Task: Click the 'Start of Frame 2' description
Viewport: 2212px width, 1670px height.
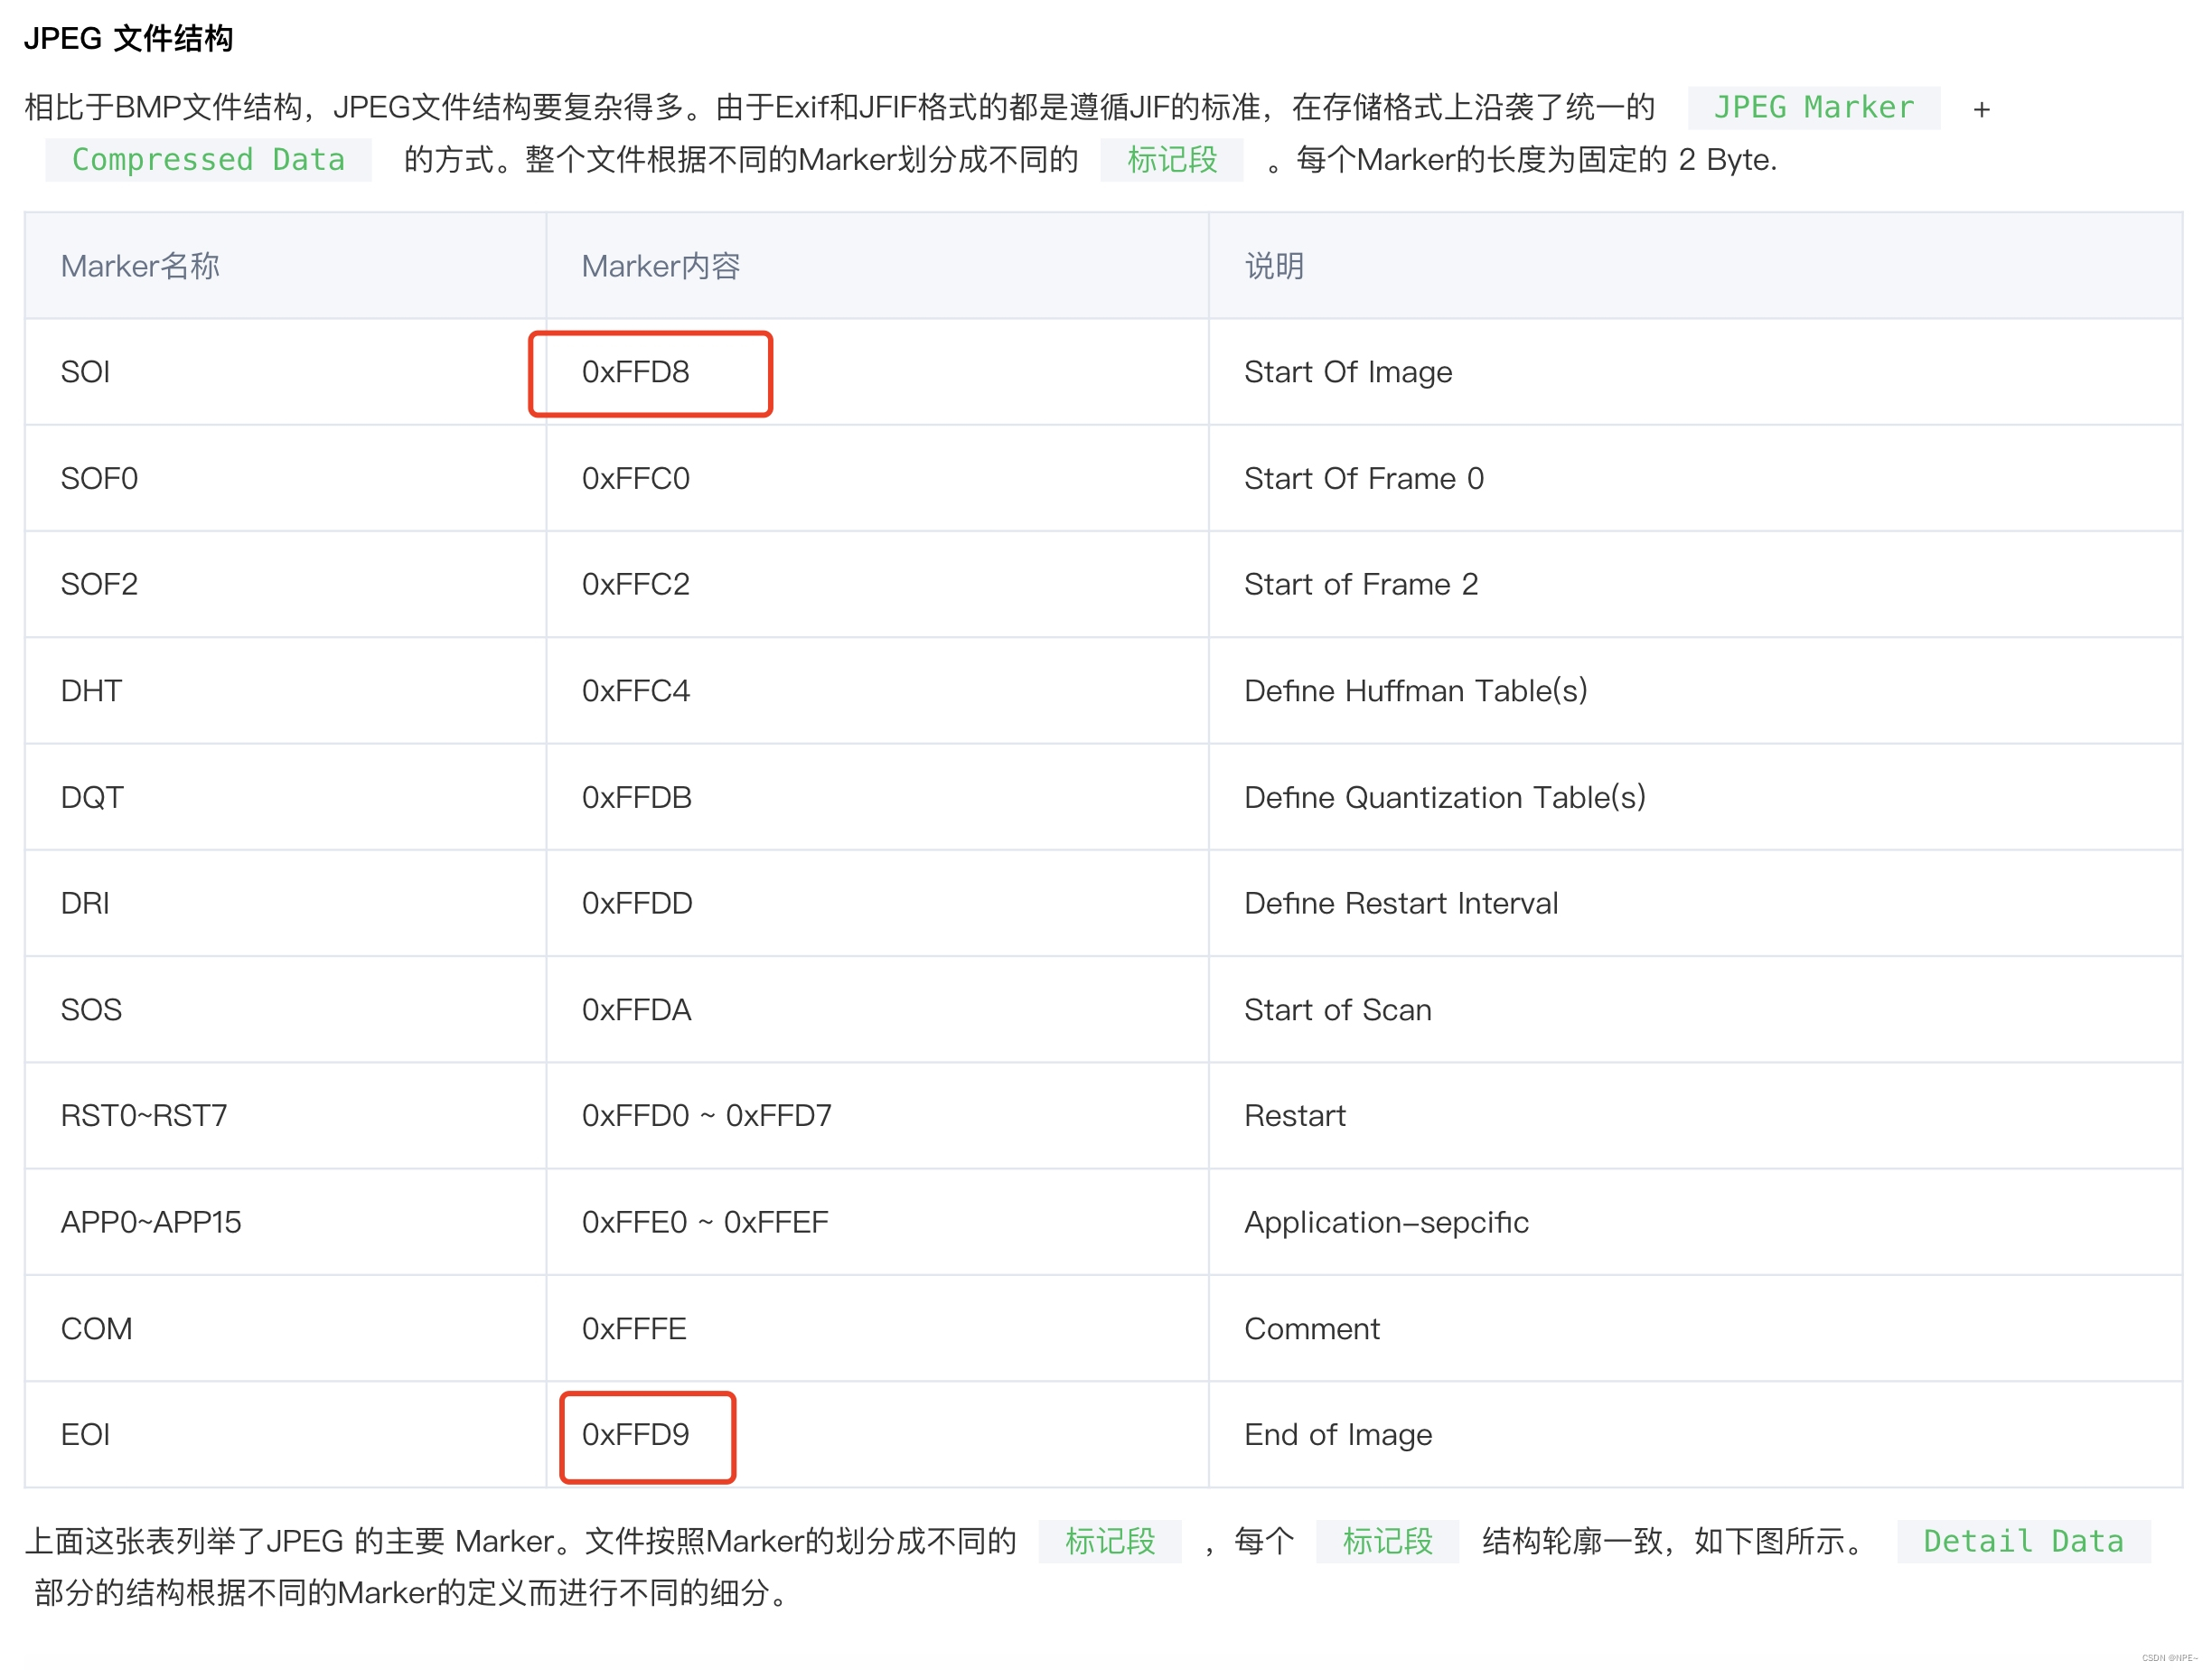Action: point(1360,585)
